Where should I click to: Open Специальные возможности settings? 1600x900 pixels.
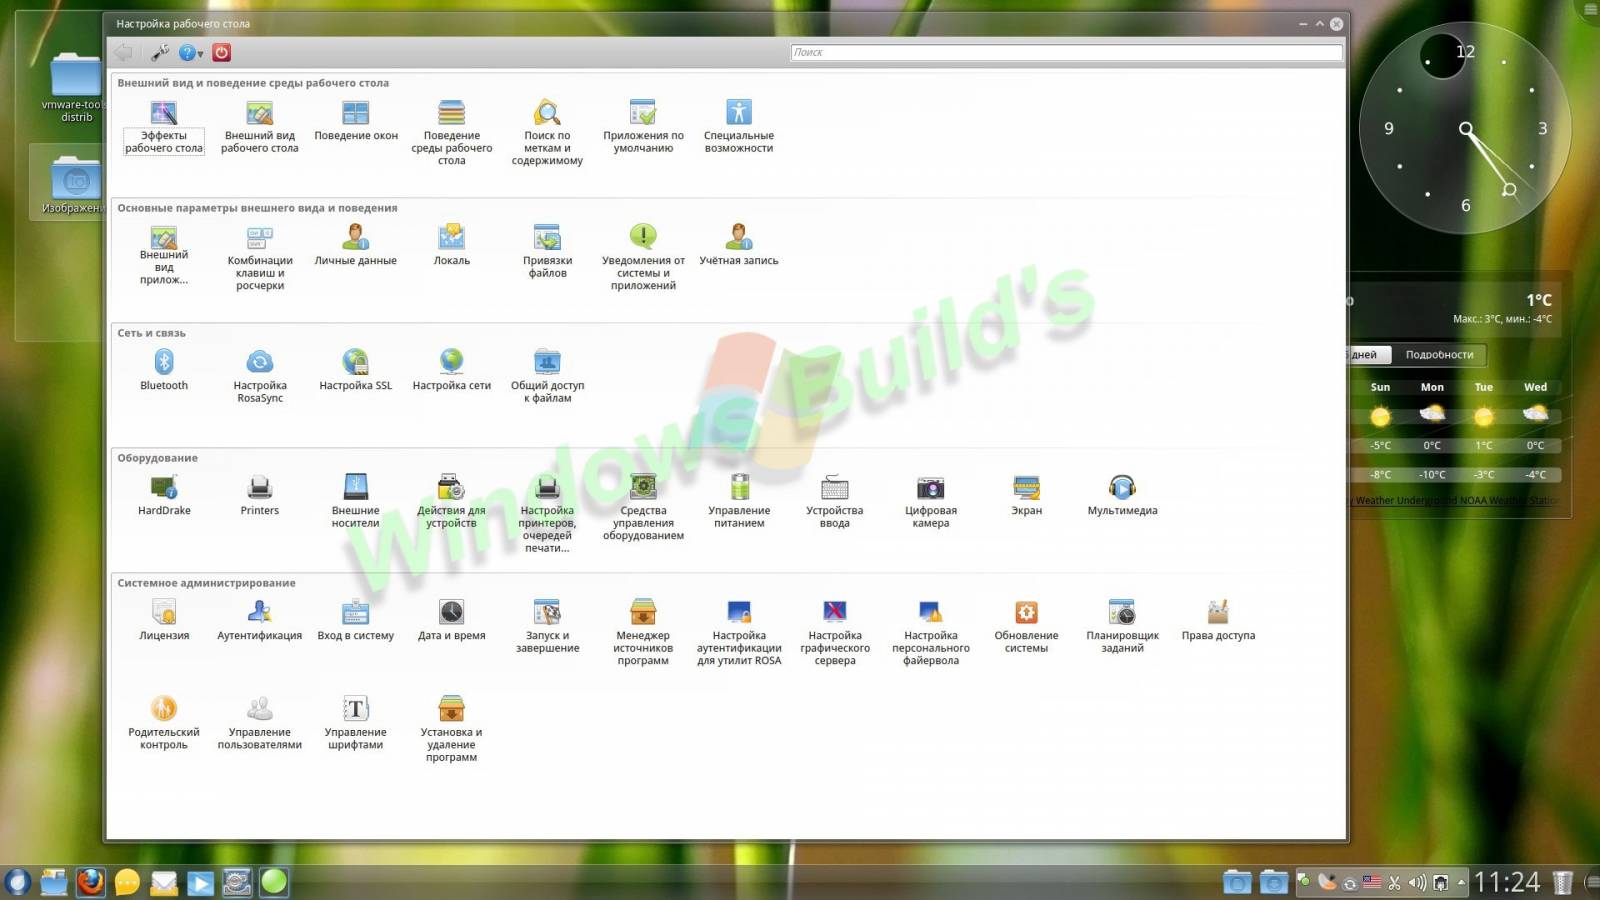tap(739, 127)
